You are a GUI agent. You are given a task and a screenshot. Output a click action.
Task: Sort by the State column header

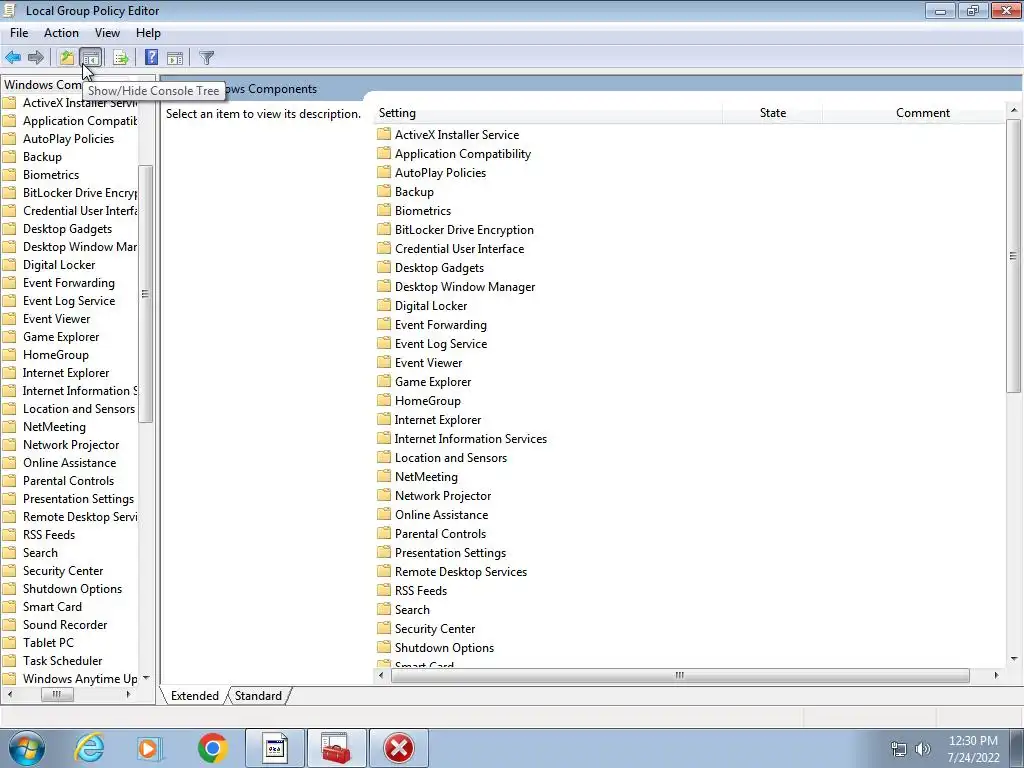(x=773, y=113)
